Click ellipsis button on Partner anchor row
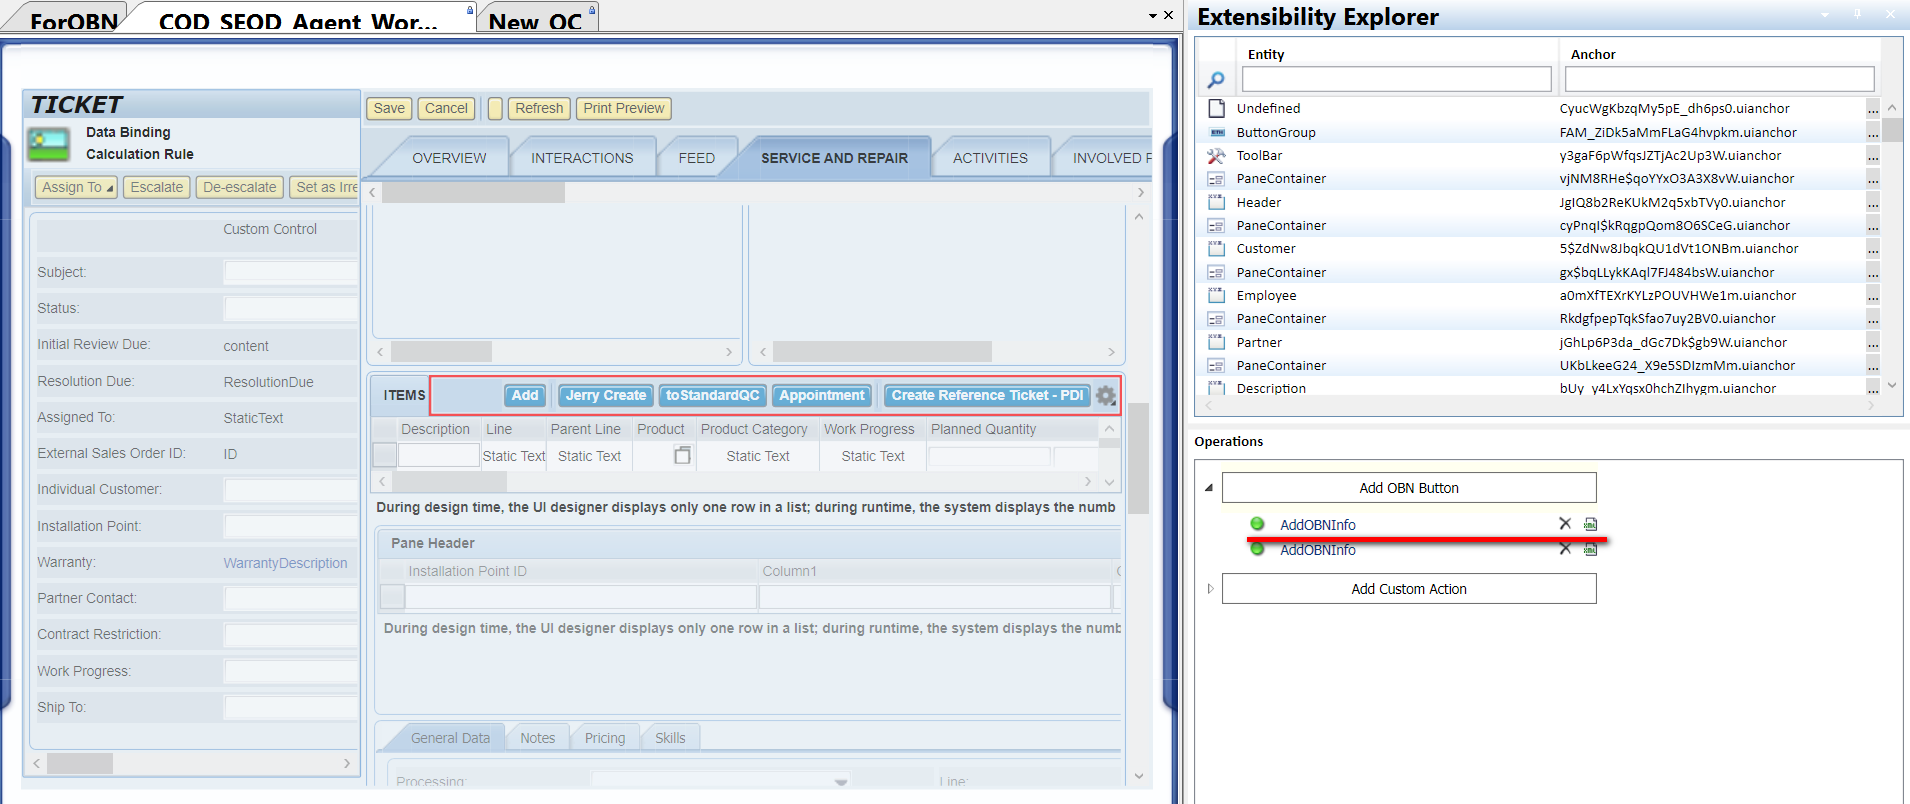The width and height of the screenshot is (1910, 804). pos(1873,342)
